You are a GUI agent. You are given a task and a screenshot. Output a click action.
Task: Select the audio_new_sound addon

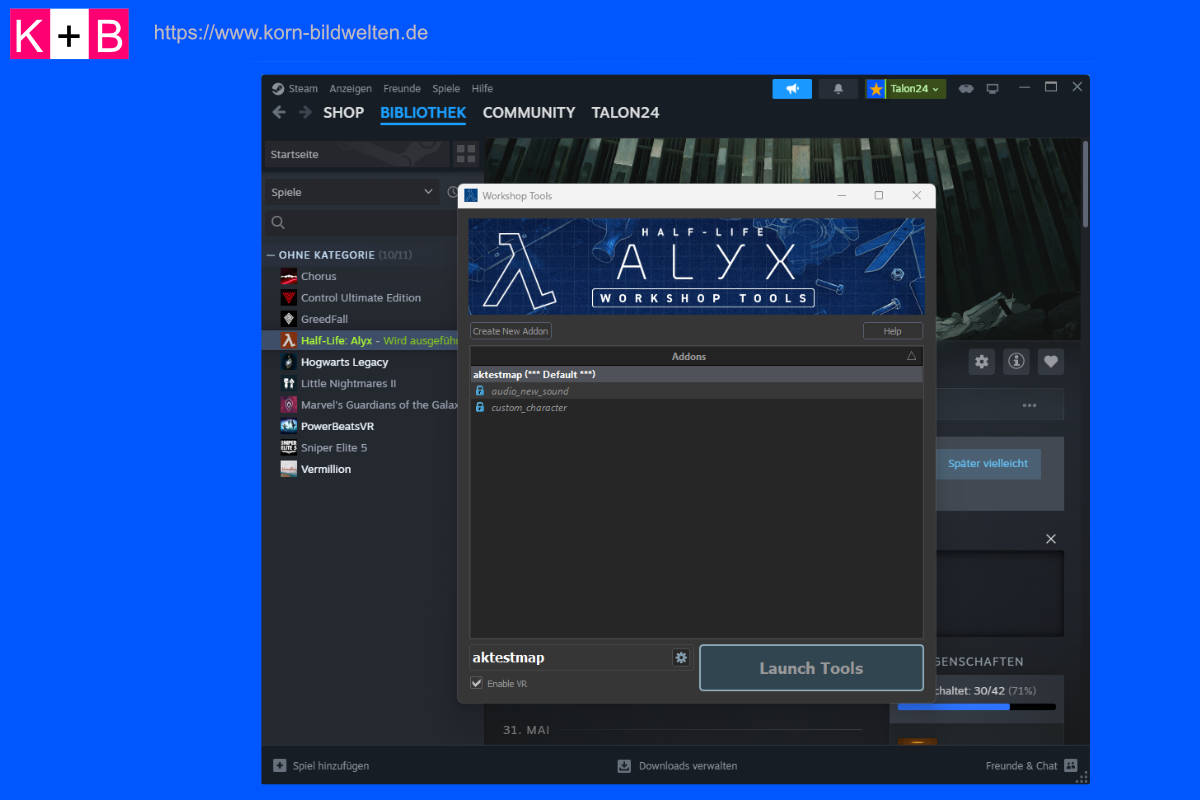point(696,391)
